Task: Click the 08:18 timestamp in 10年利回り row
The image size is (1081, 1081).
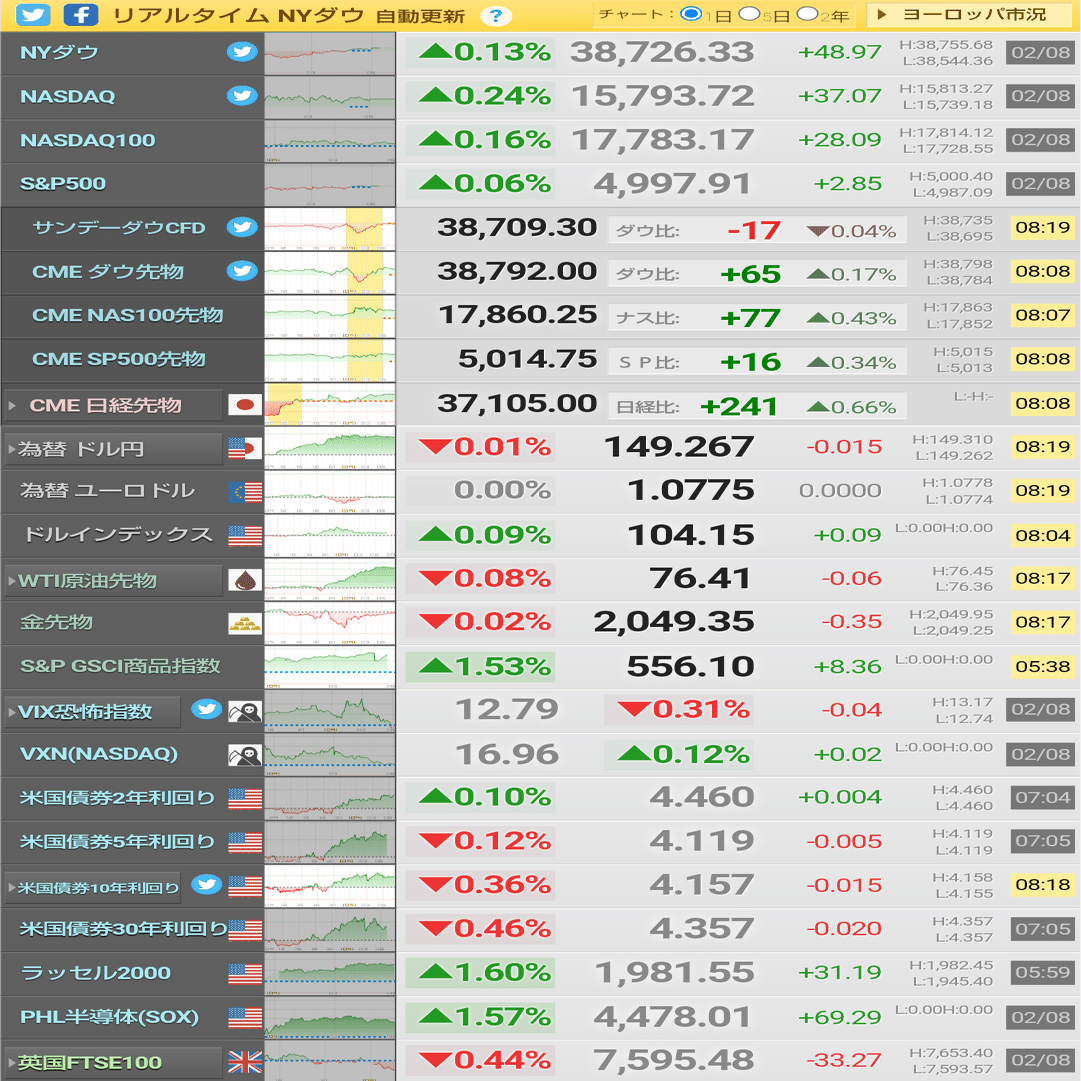Action: [1042, 885]
